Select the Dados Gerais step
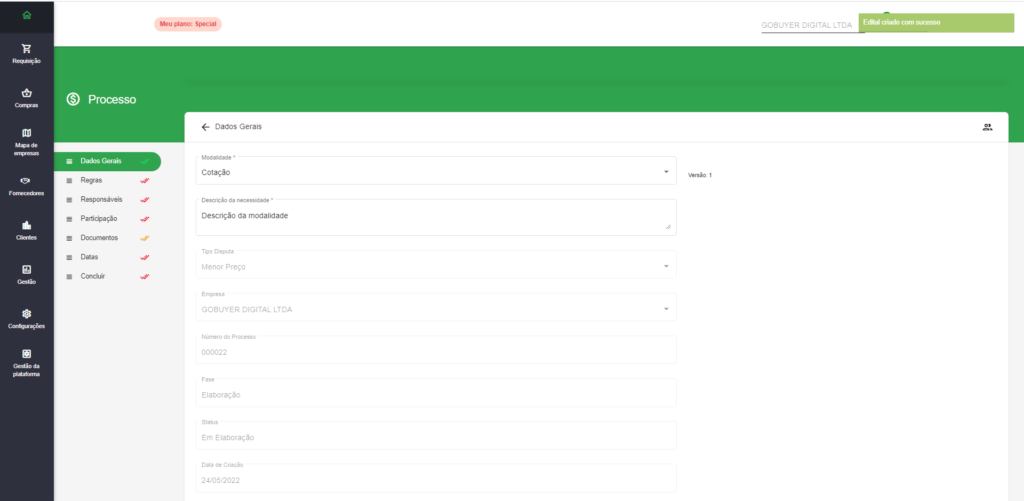This screenshot has width=1024, height=501. 108,161
